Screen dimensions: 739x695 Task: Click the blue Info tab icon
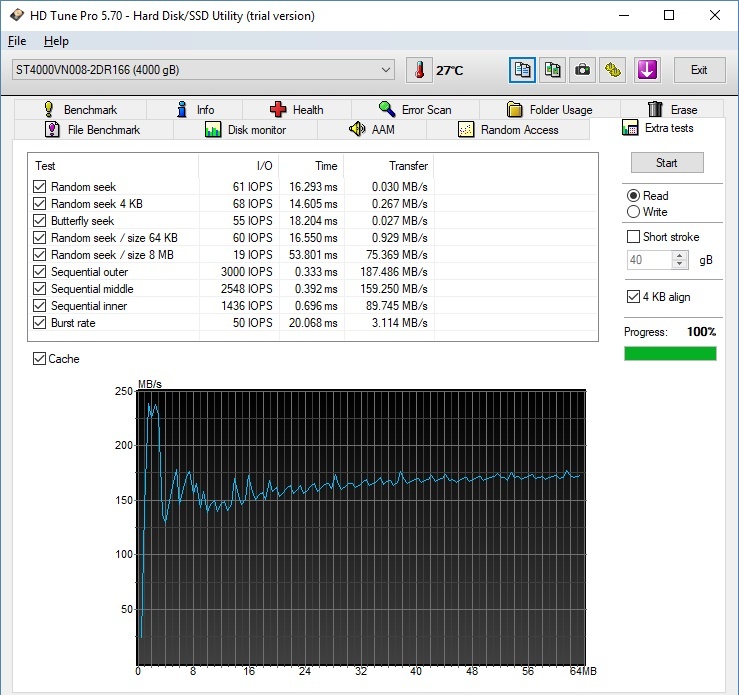(x=182, y=109)
